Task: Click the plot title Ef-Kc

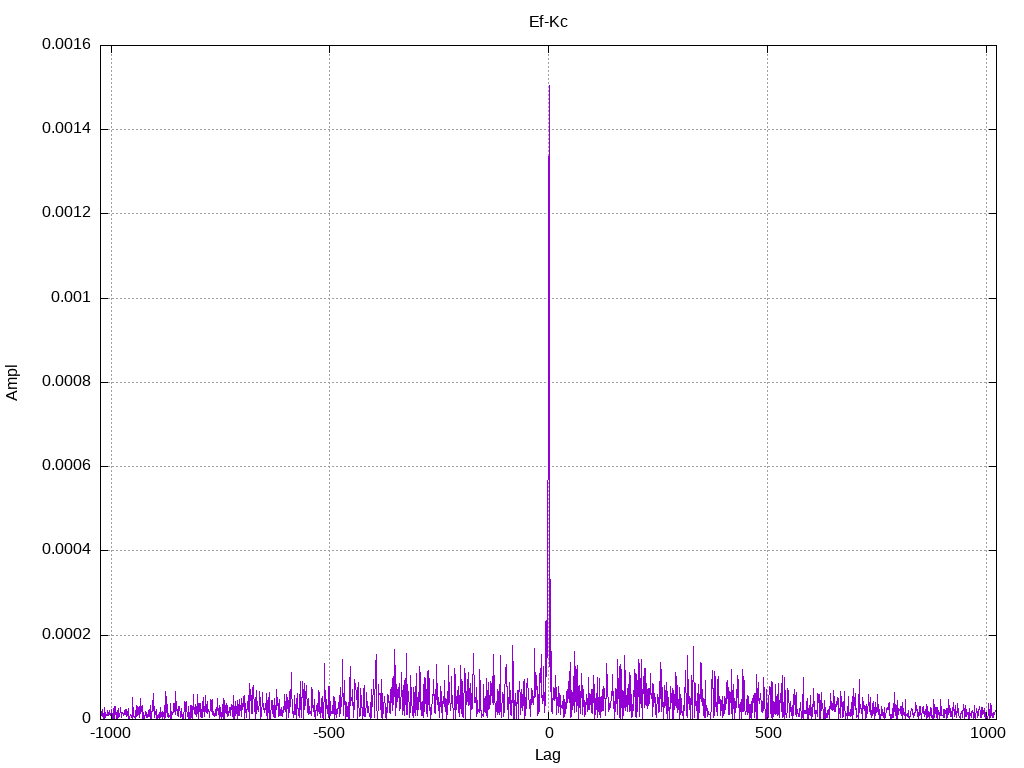Action: 548,22
